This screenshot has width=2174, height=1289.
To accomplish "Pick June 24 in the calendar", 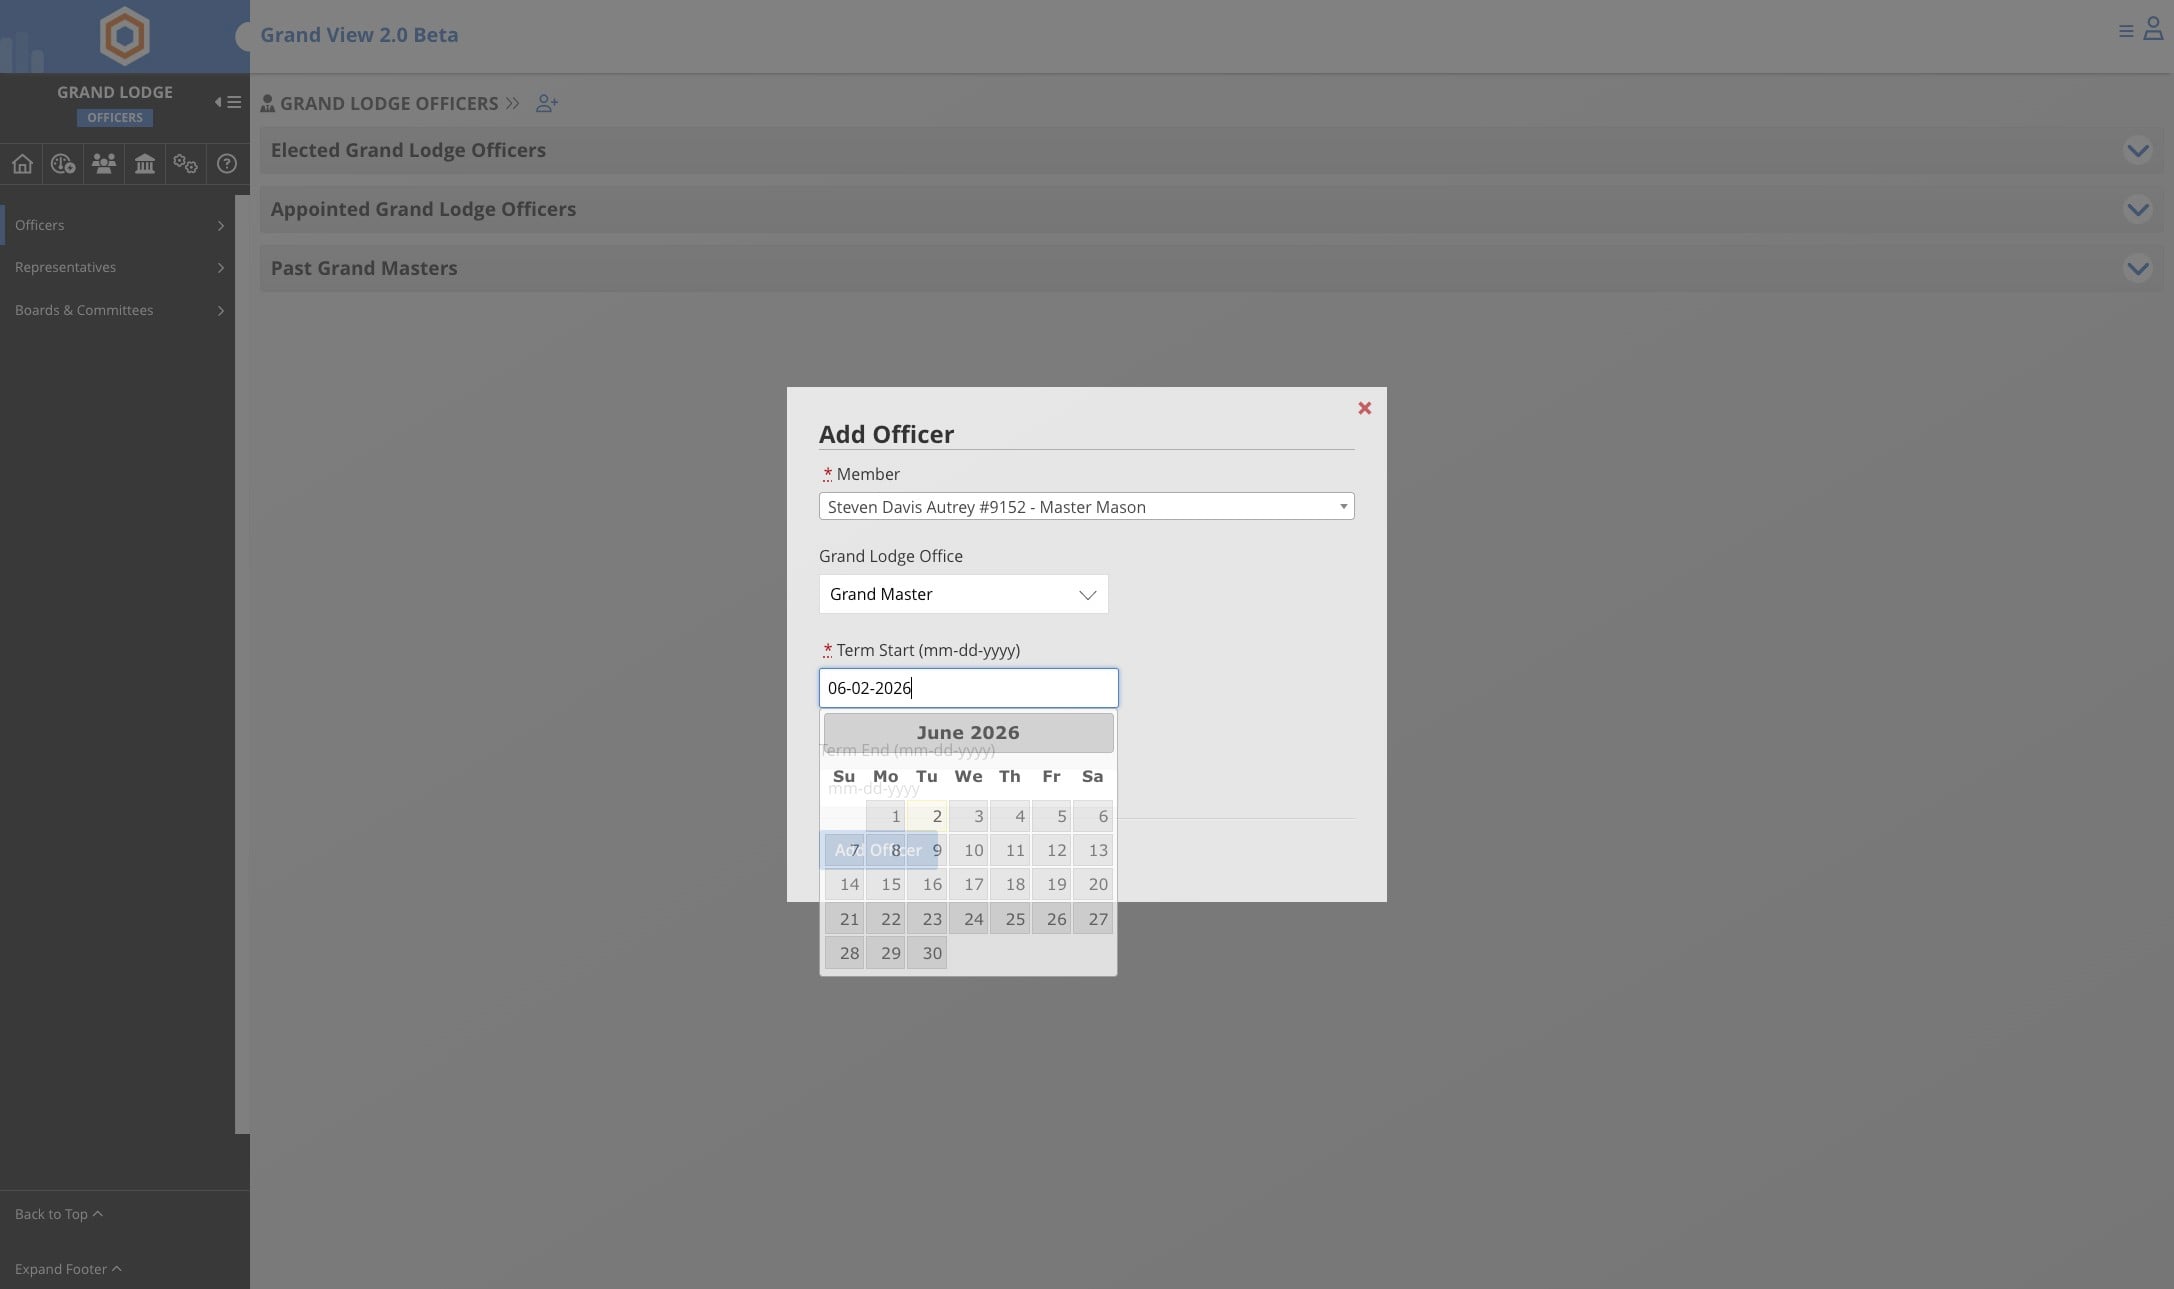I will 968,919.
